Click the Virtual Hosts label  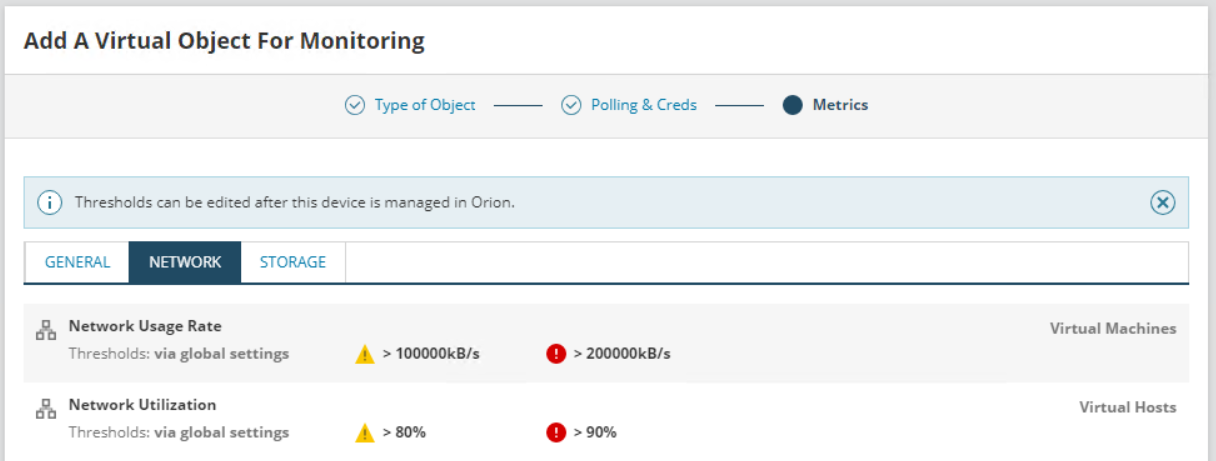click(1127, 408)
